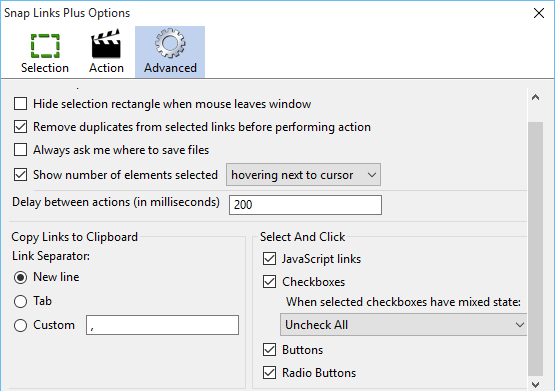Click the custom separator text field
Image resolution: width=555 pixels, height=391 pixels.
[x=162, y=325]
